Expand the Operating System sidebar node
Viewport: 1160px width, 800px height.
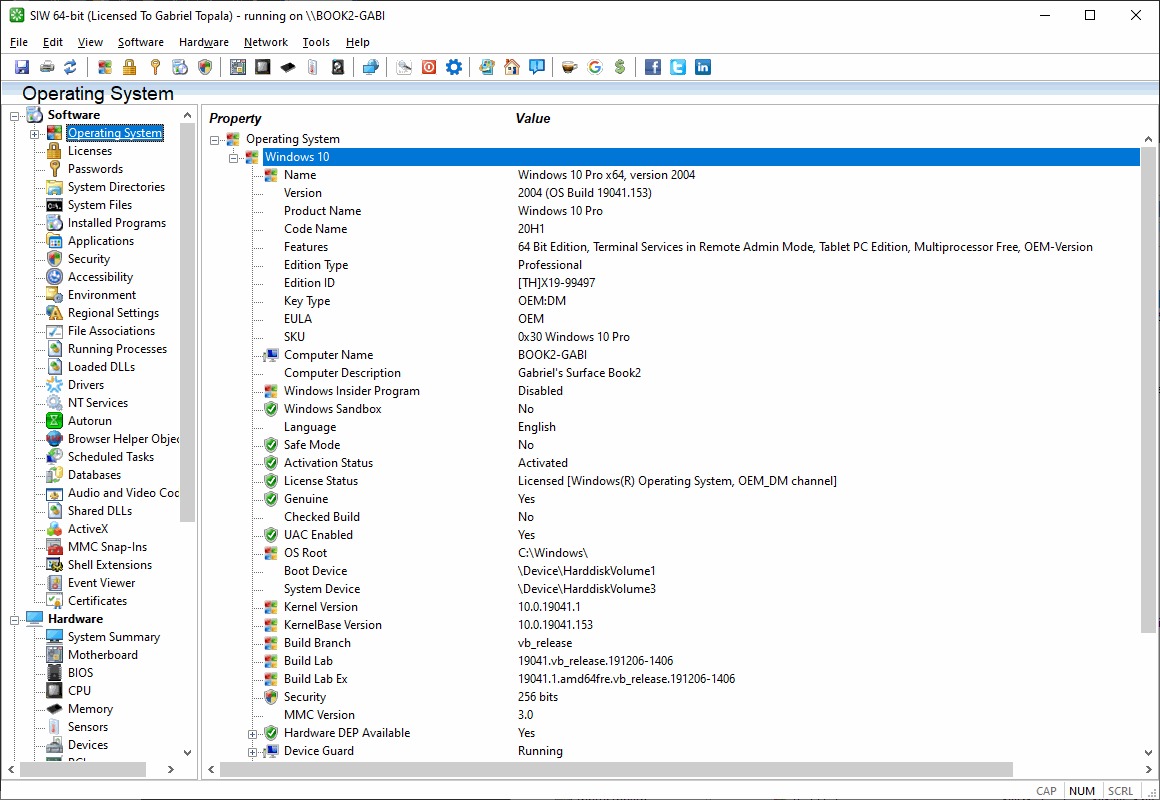(x=34, y=134)
